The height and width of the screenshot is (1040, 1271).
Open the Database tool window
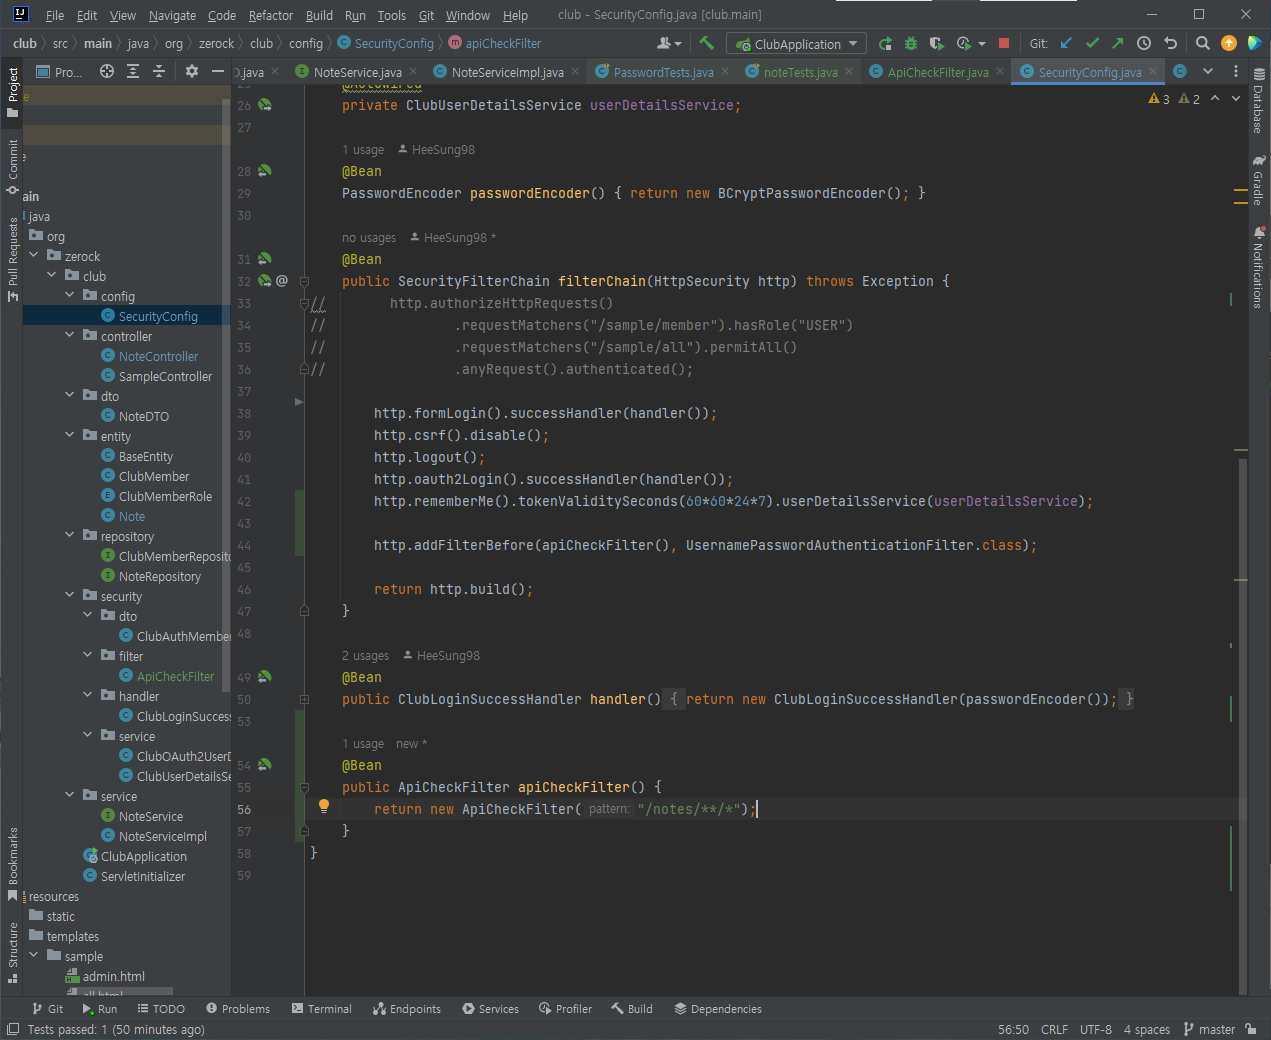[x=1258, y=103]
